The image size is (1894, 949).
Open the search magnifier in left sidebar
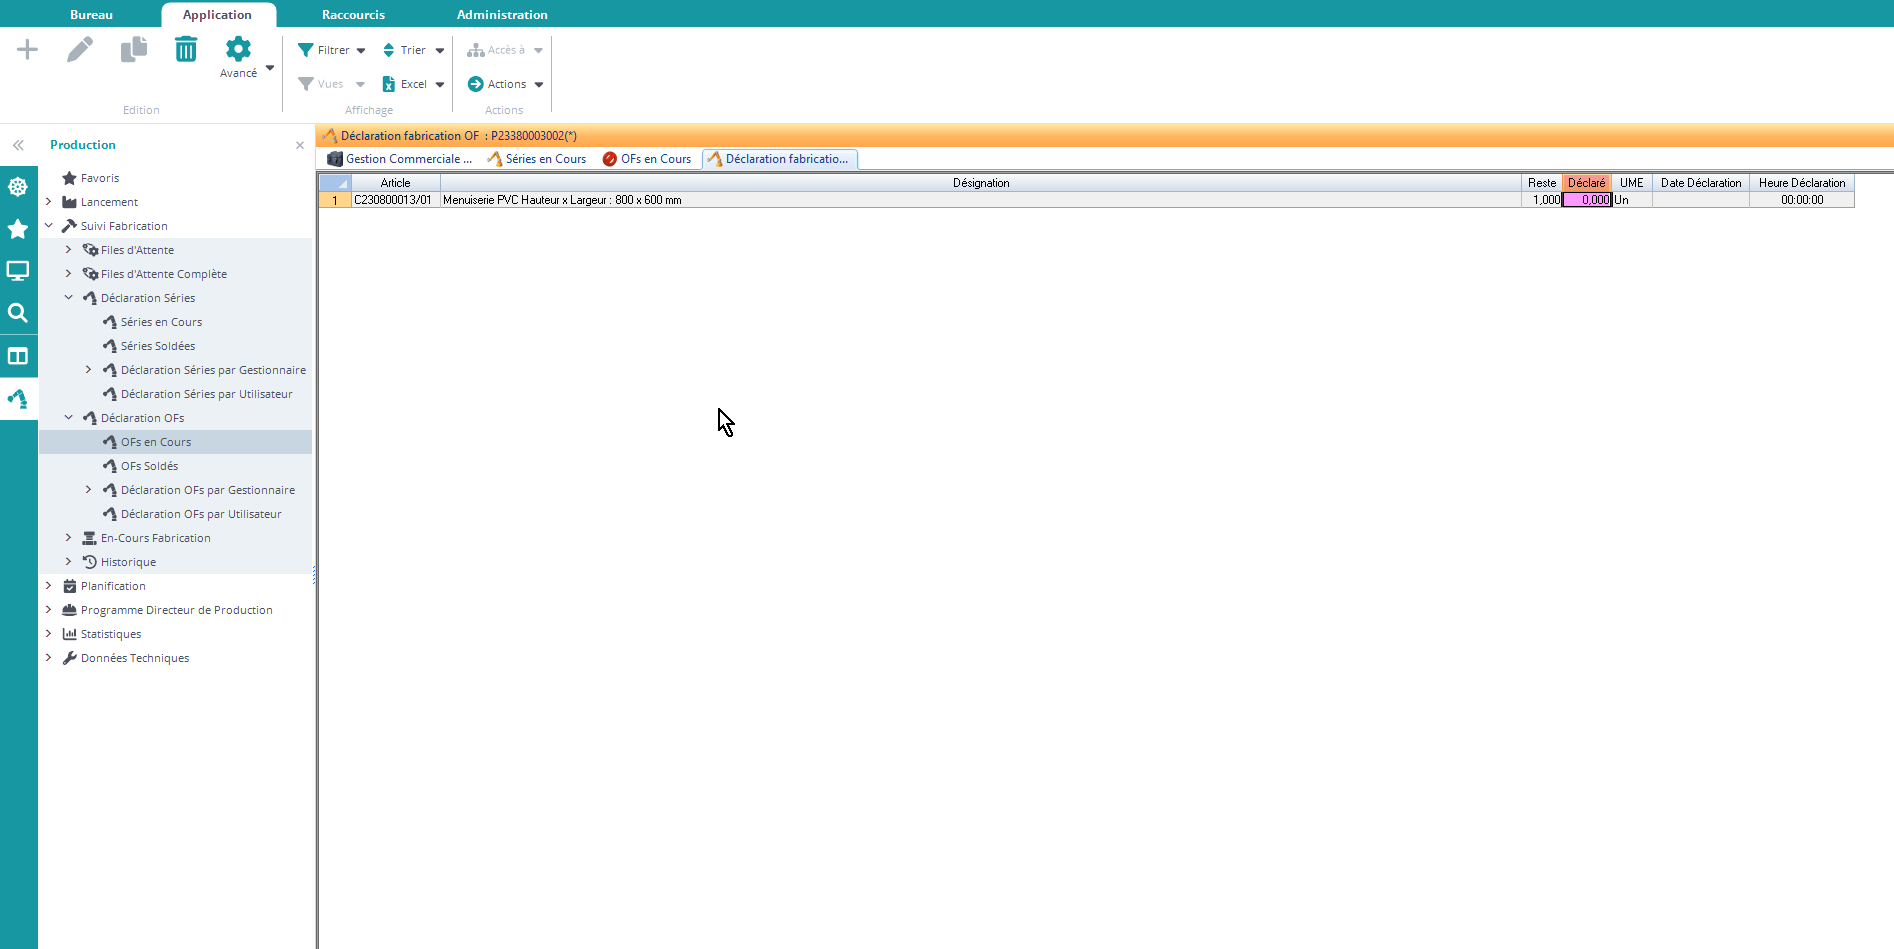coord(18,313)
